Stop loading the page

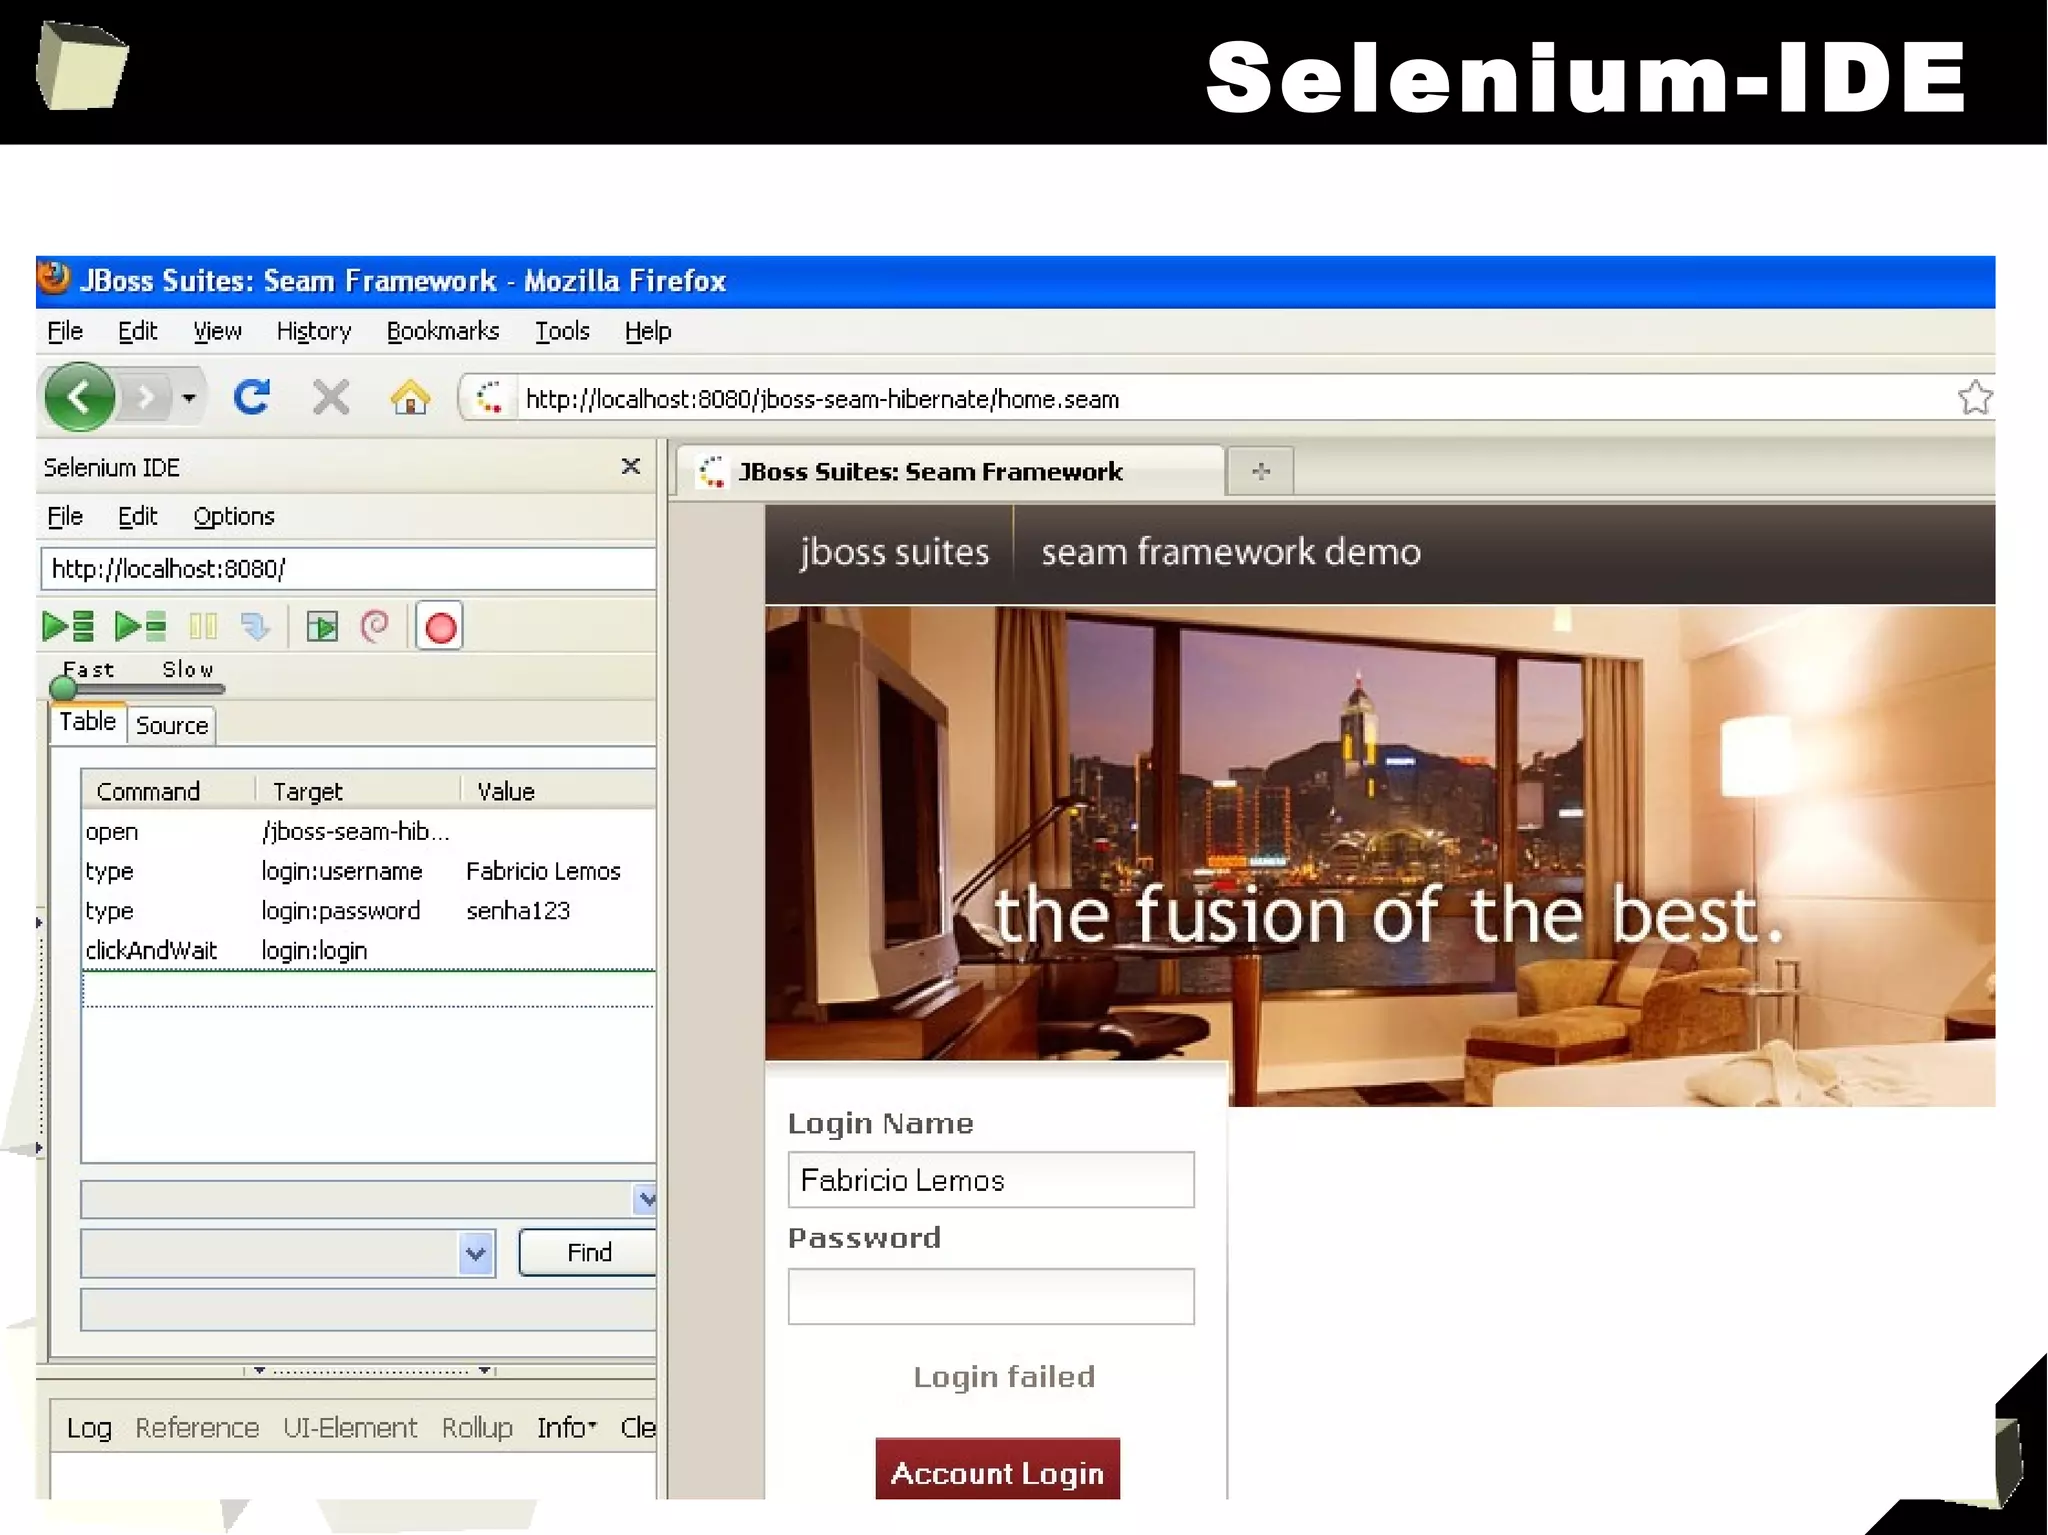click(331, 398)
